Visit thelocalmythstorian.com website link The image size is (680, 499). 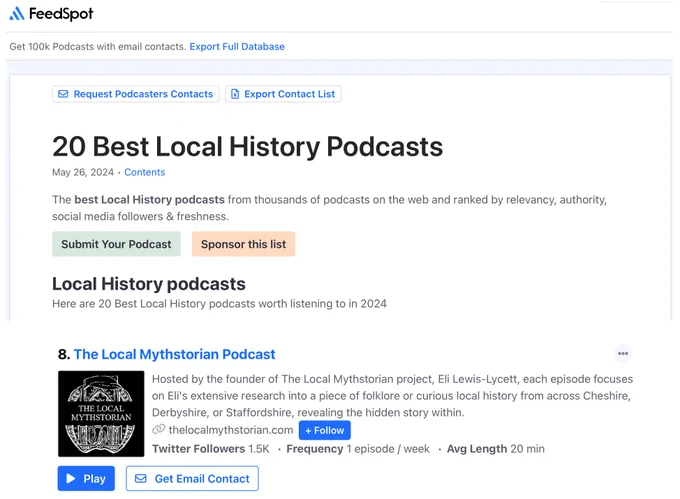pyautogui.click(x=231, y=430)
